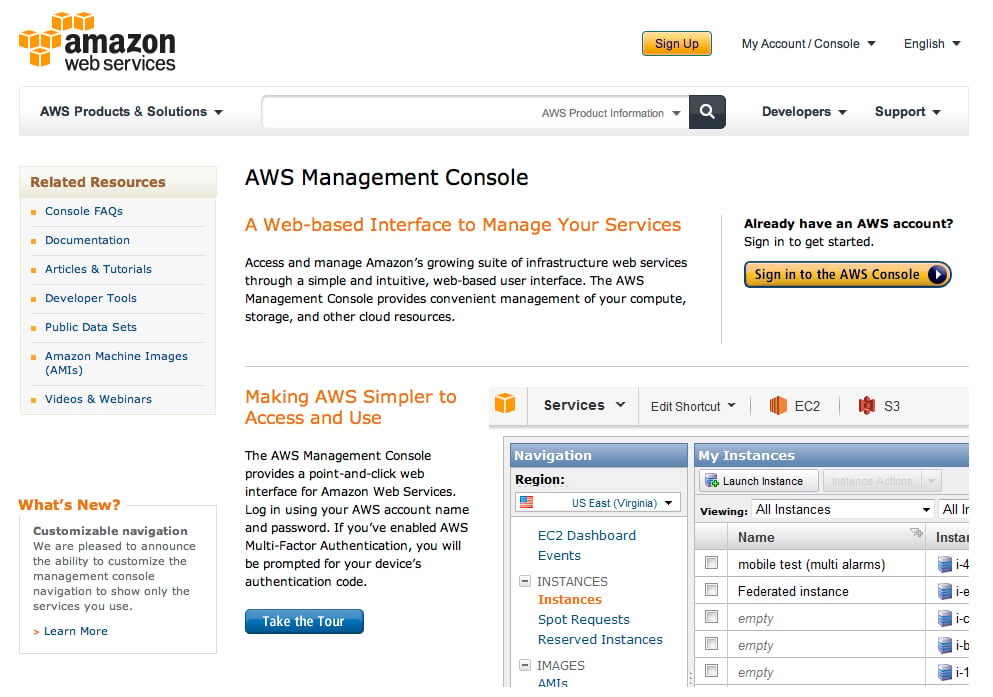Open the S3 service shortcut icon
Image resolution: width=993 pixels, height=697 pixels.
point(866,405)
